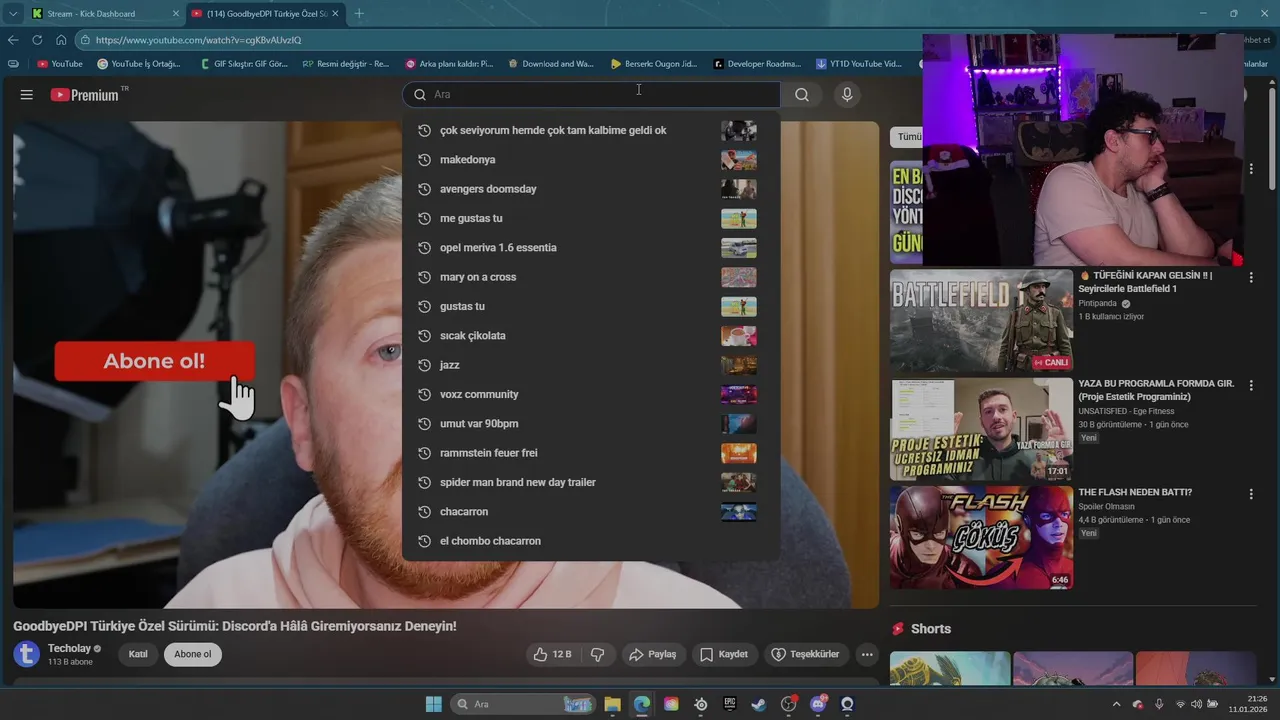
Task: Open the Techolay channel name link
Action: pos(69,648)
